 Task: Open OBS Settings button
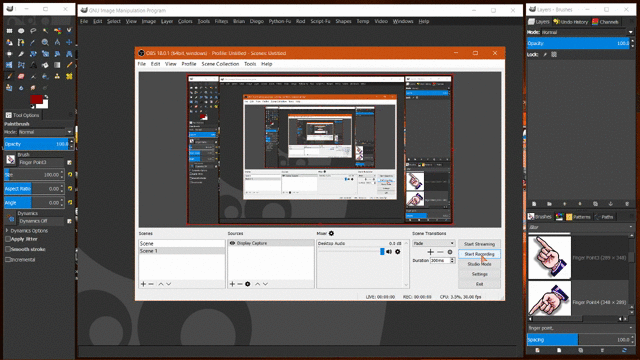point(479,274)
